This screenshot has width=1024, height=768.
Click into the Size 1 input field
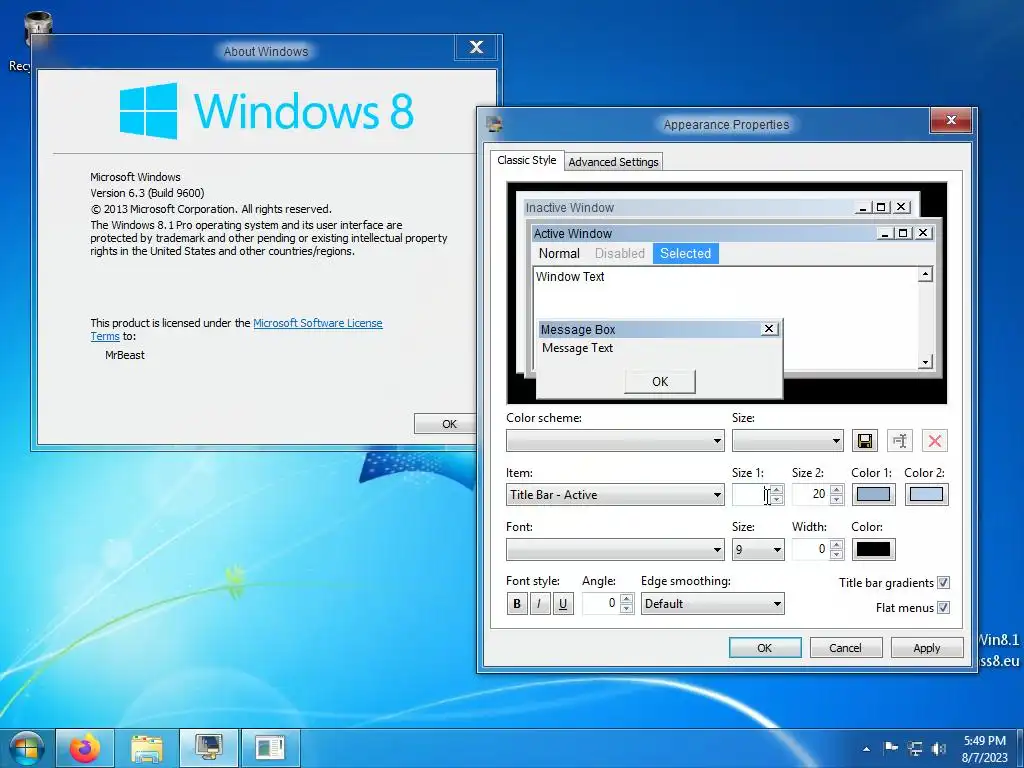[x=751, y=494]
